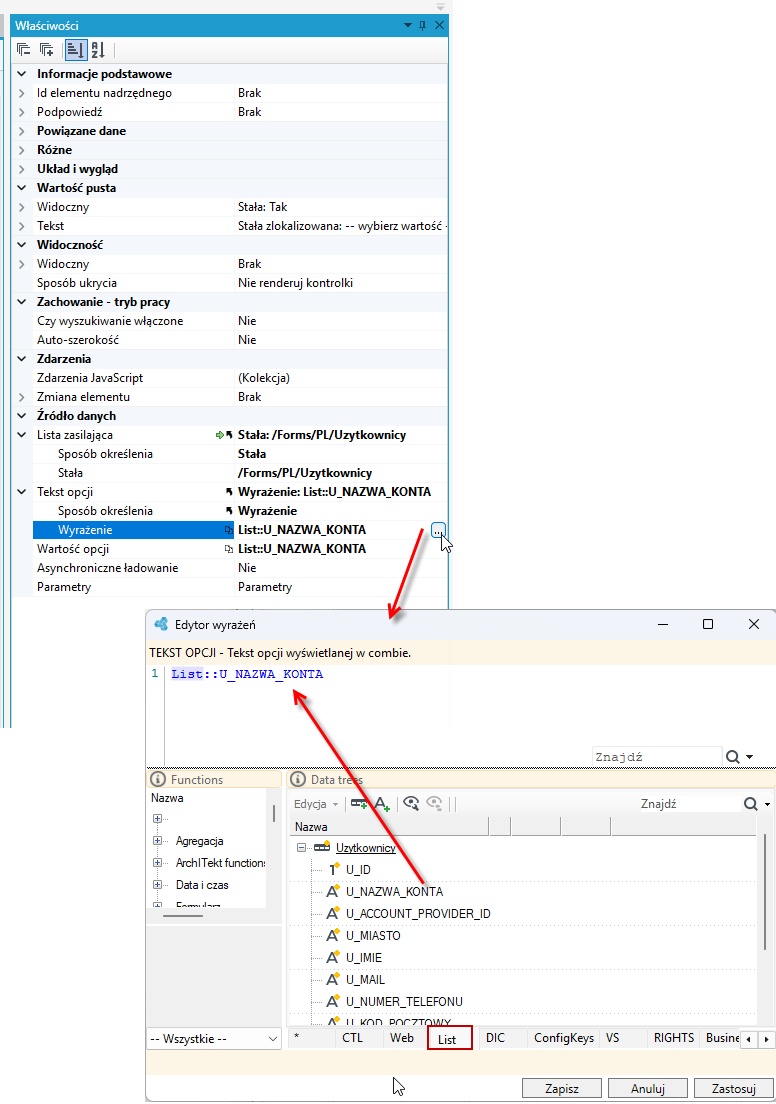Click the Data trees panel info icon
The width and height of the screenshot is (776, 1104).
(299, 779)
